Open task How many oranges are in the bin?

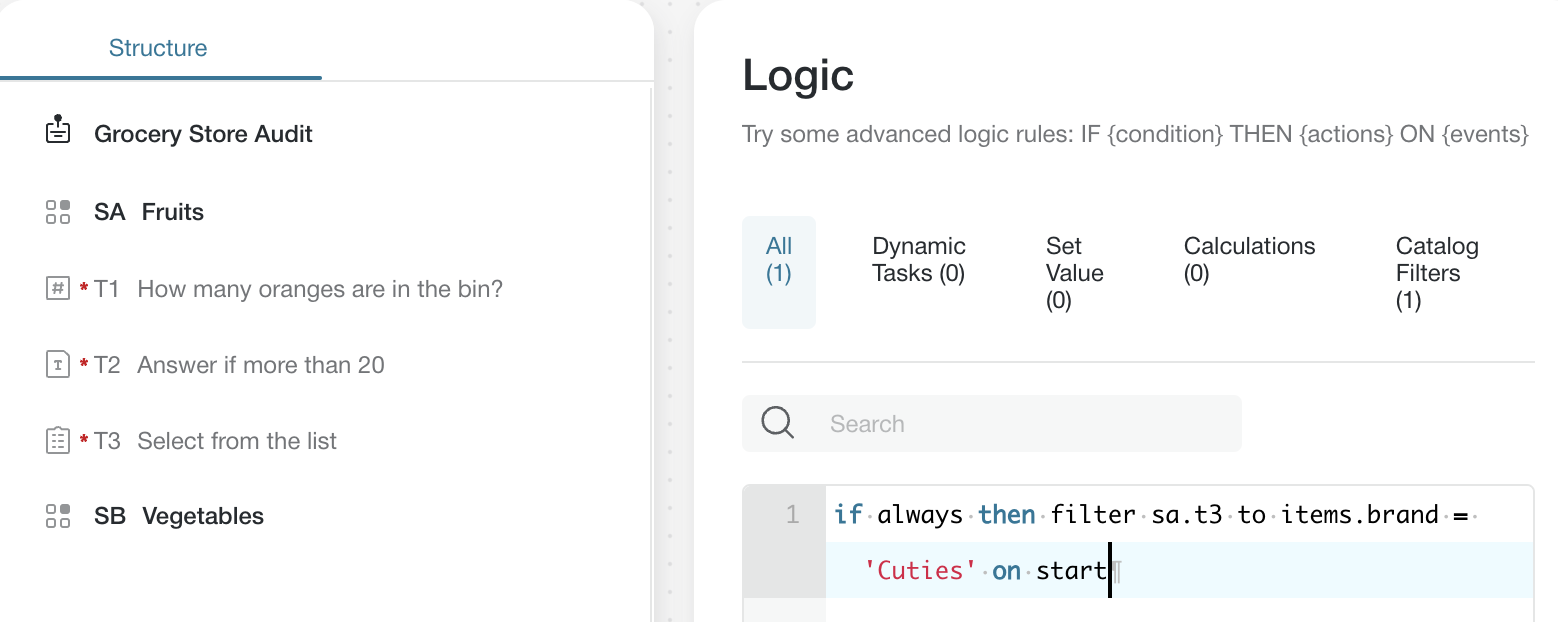coord(320,289)
